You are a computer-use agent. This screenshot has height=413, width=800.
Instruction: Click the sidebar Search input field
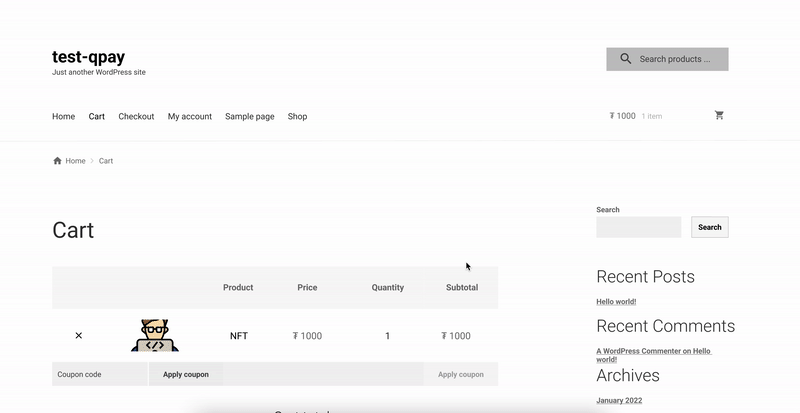click(x=639, y=227)
